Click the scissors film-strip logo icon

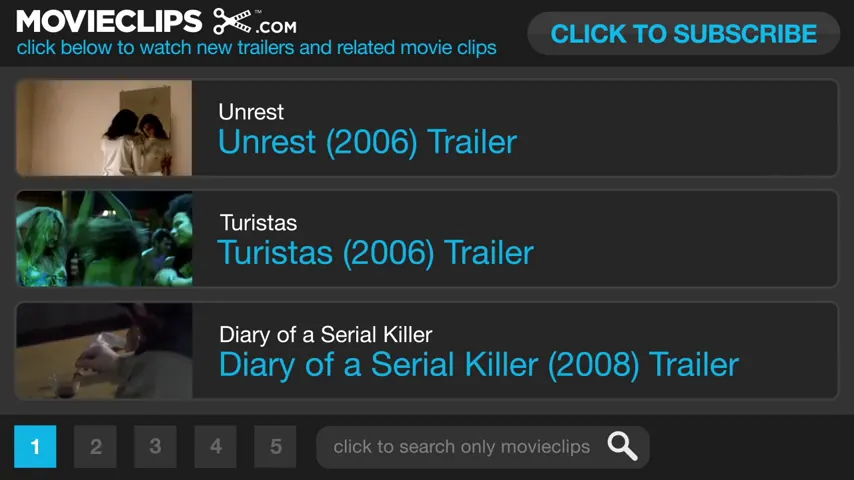pos(232,21)
